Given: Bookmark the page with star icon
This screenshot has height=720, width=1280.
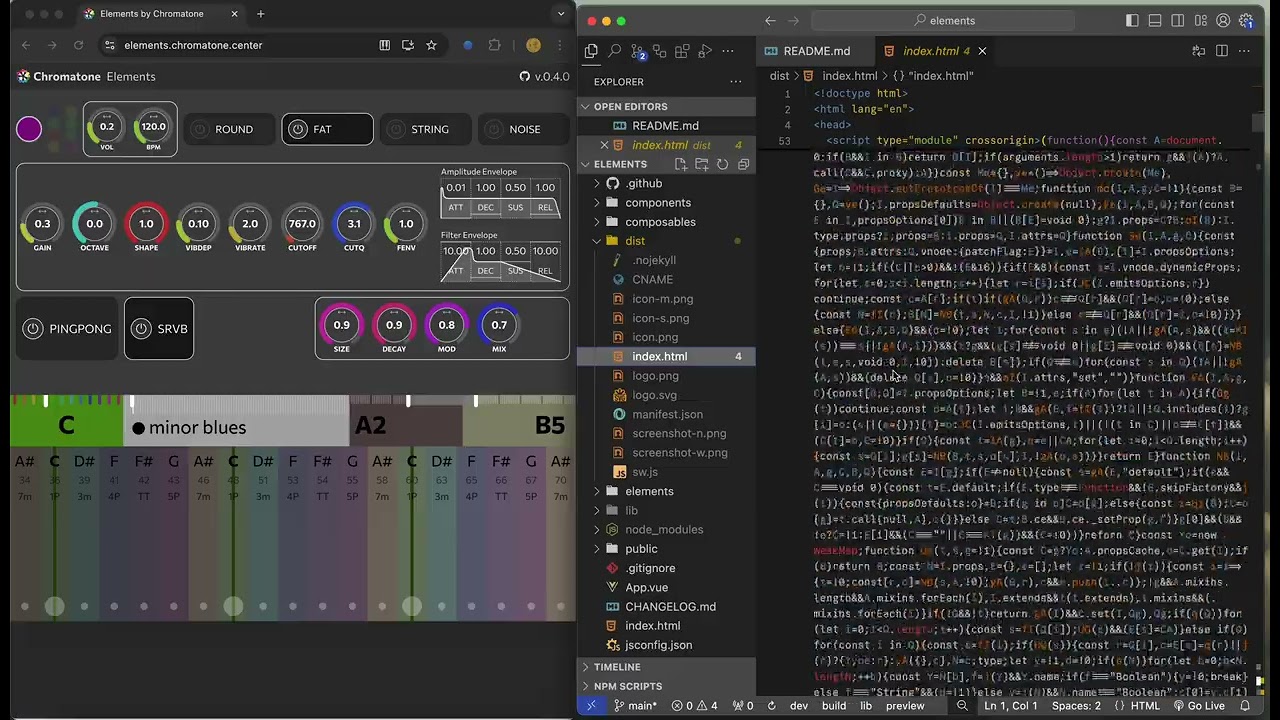Looking at the screenshot, I should tap(431, 45).
